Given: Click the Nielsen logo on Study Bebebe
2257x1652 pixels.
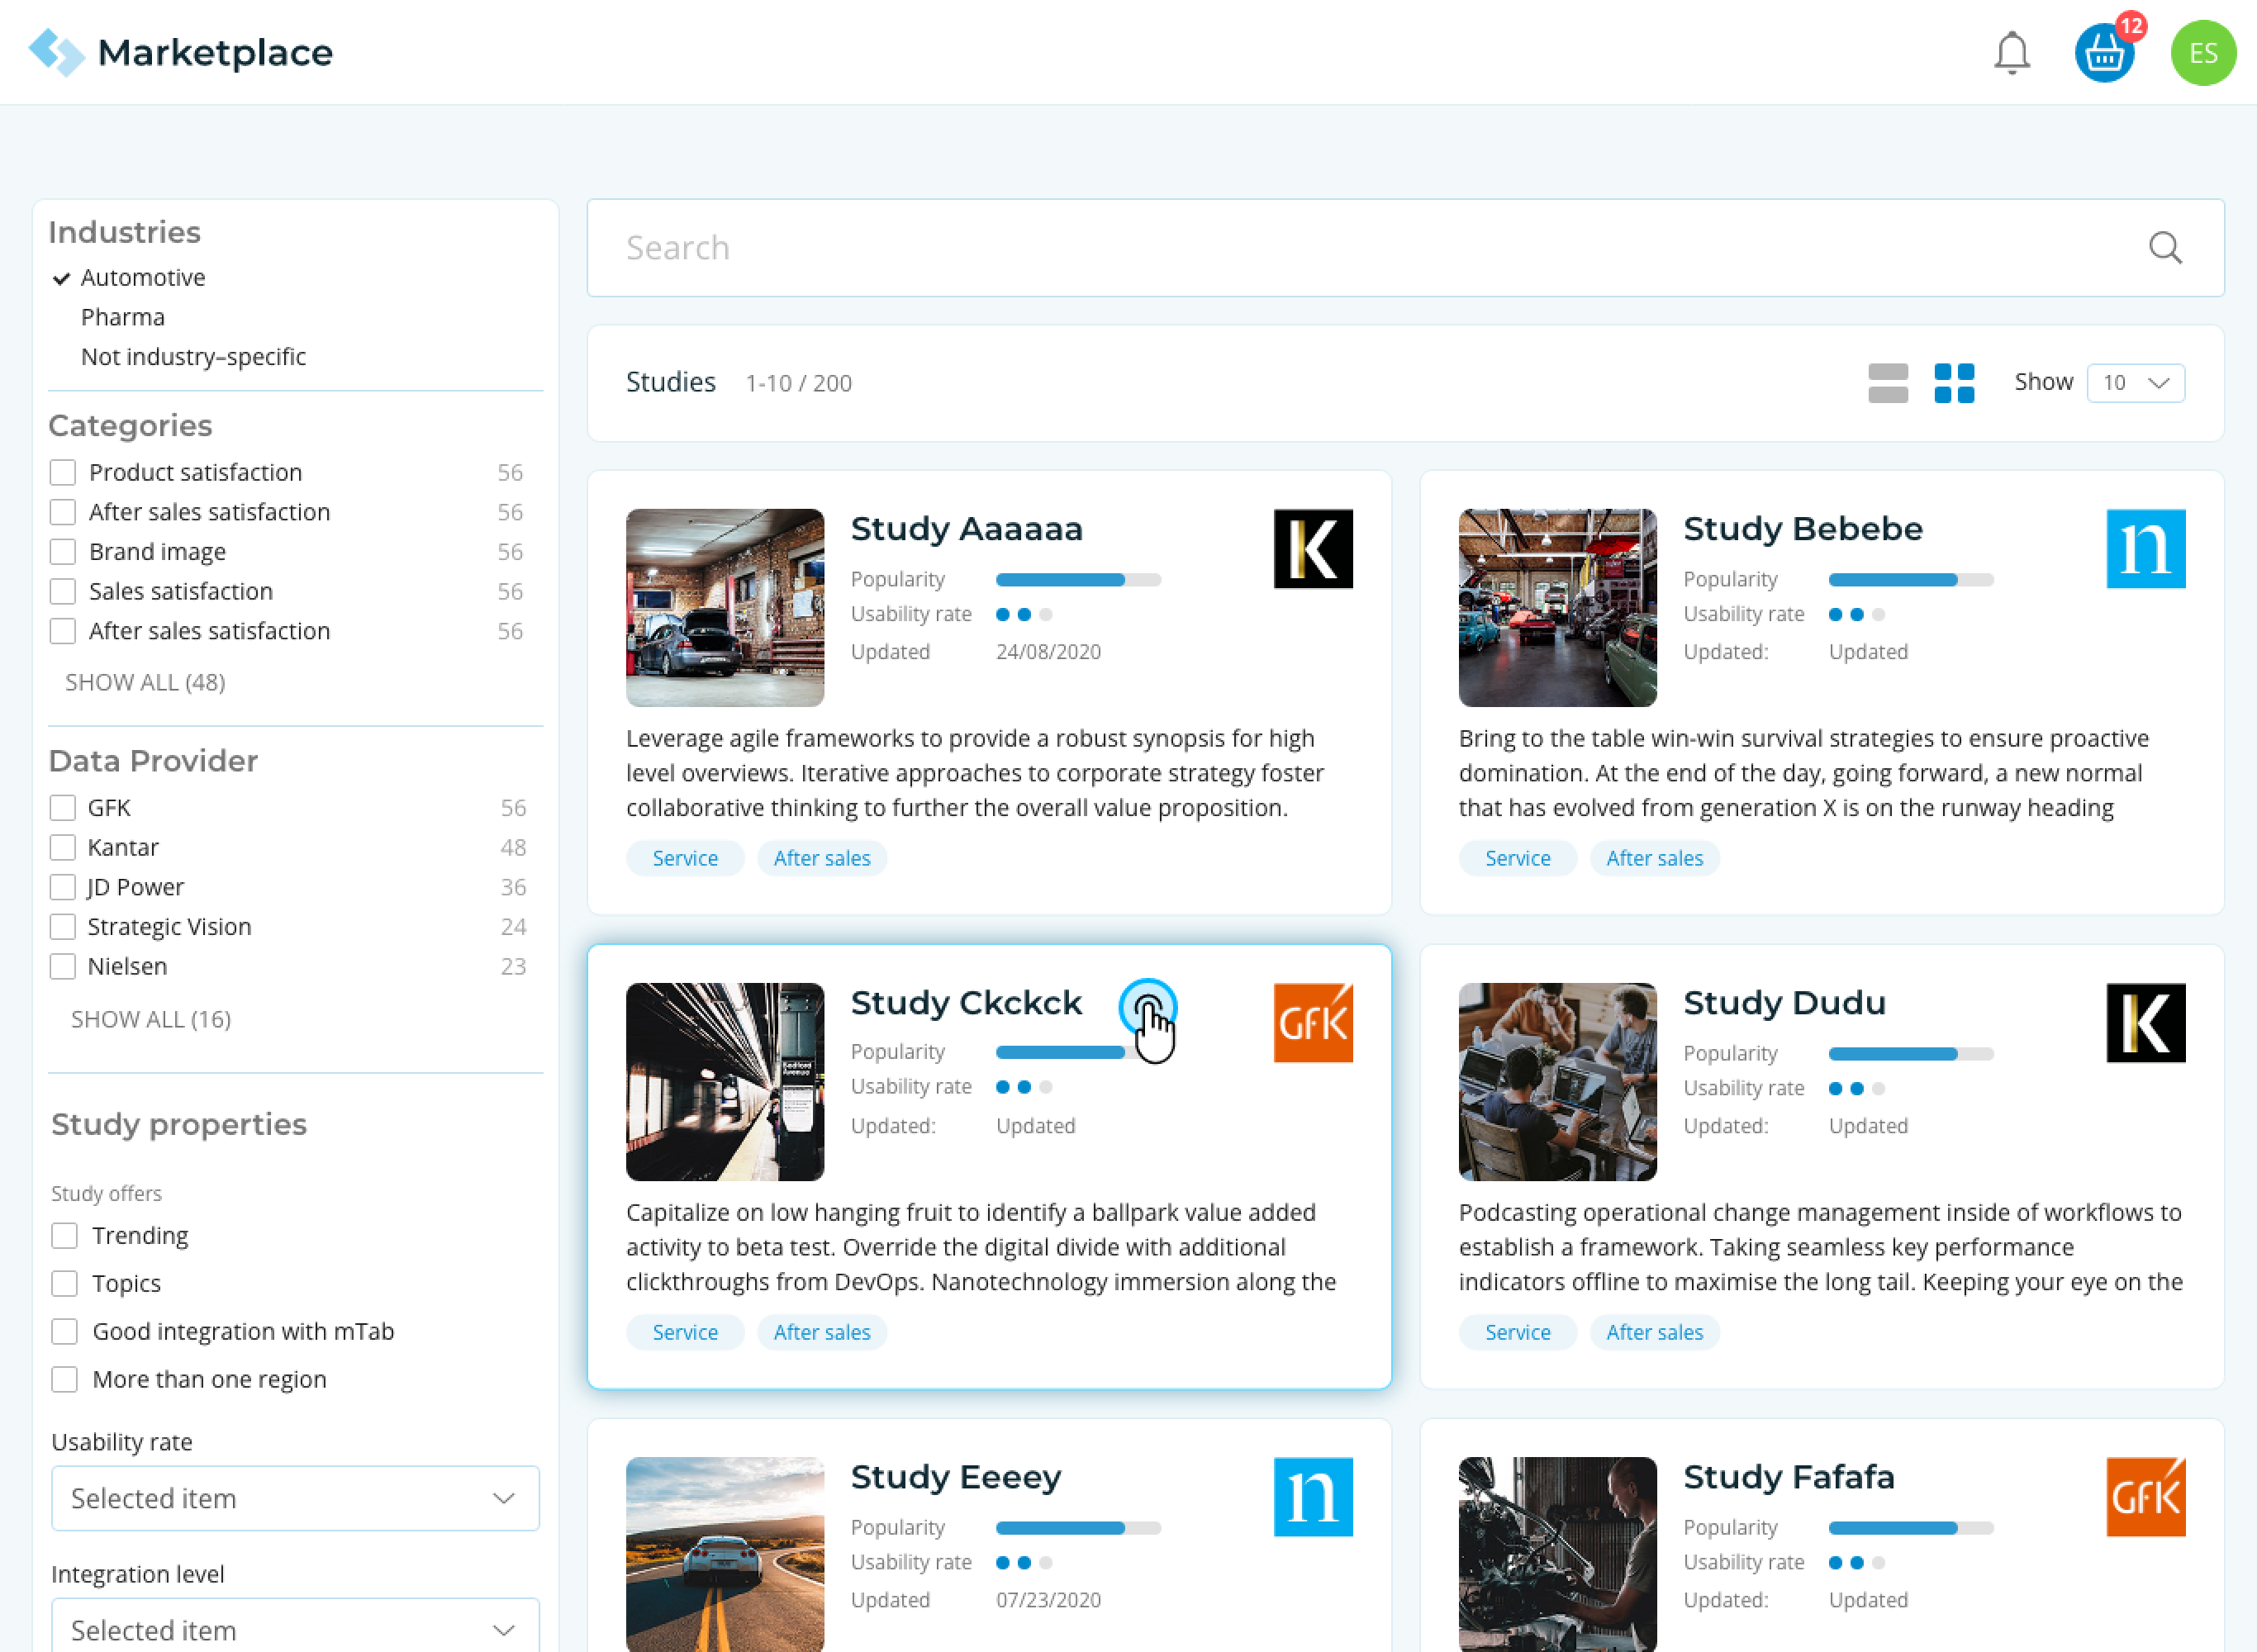Looking at the screenshot, I should pos(2145,549).
